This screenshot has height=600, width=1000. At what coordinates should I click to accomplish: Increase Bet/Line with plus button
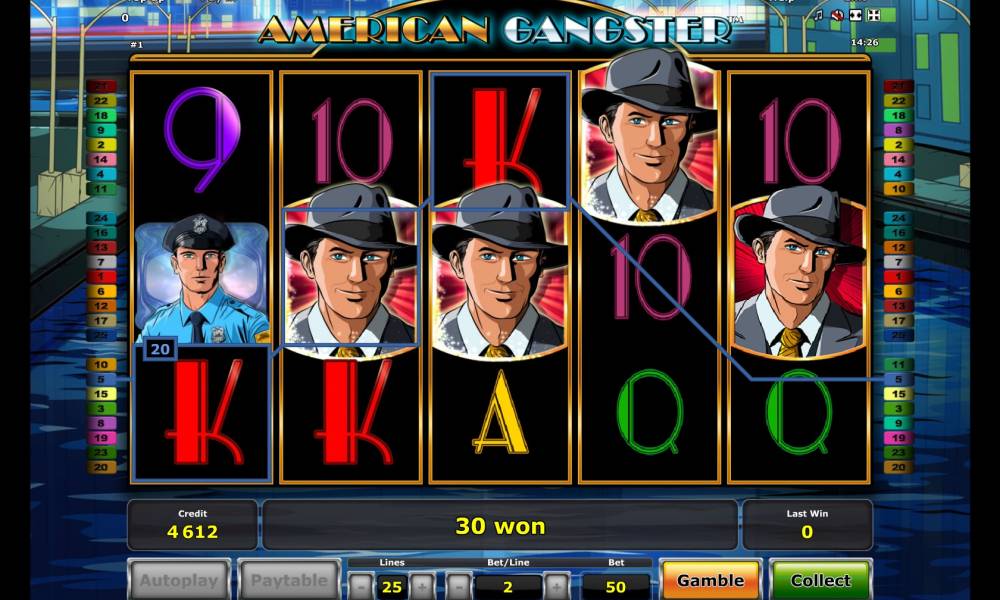point(556,585)
